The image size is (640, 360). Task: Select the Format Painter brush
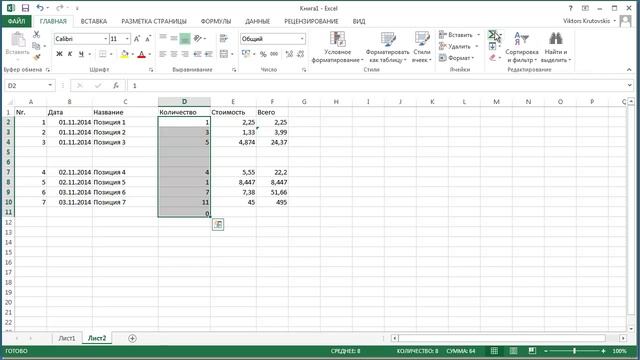36,57
